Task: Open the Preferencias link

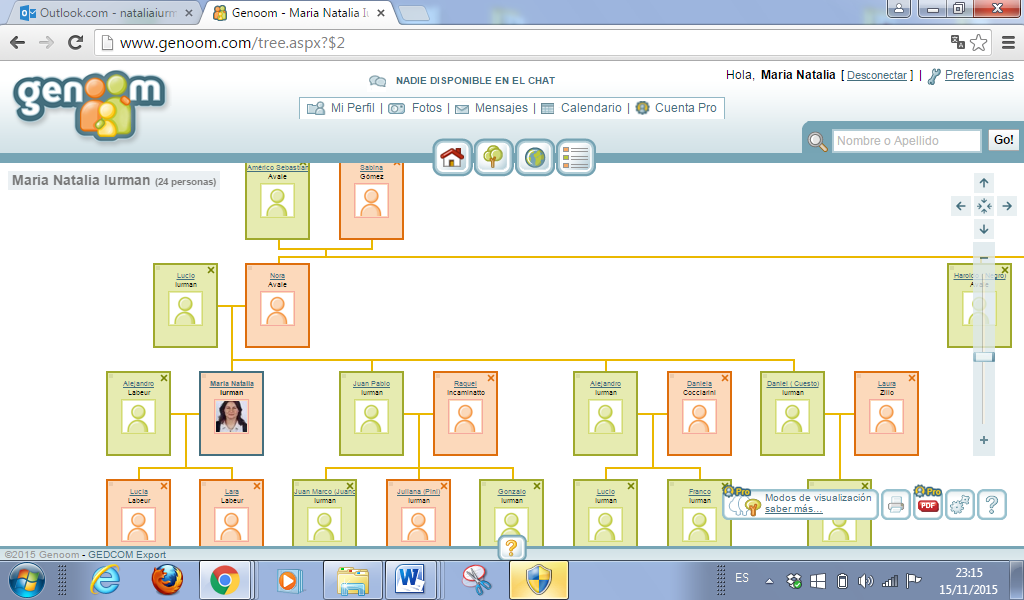Action: point(979,75)
